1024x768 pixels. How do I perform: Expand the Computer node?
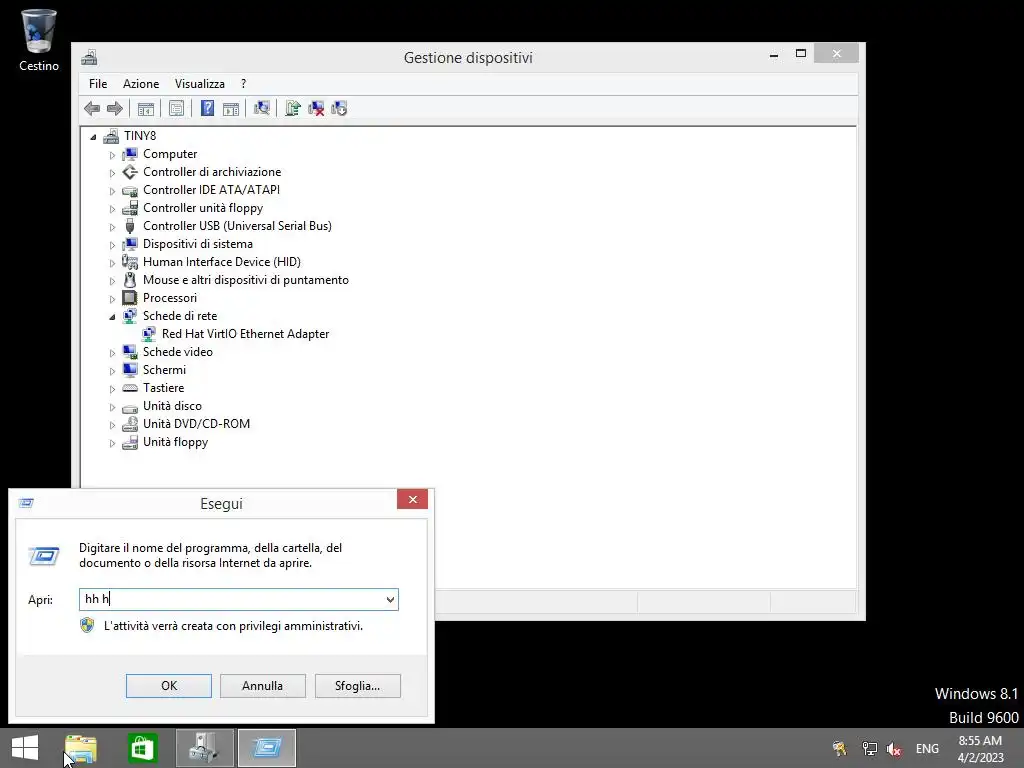point(112,155)
